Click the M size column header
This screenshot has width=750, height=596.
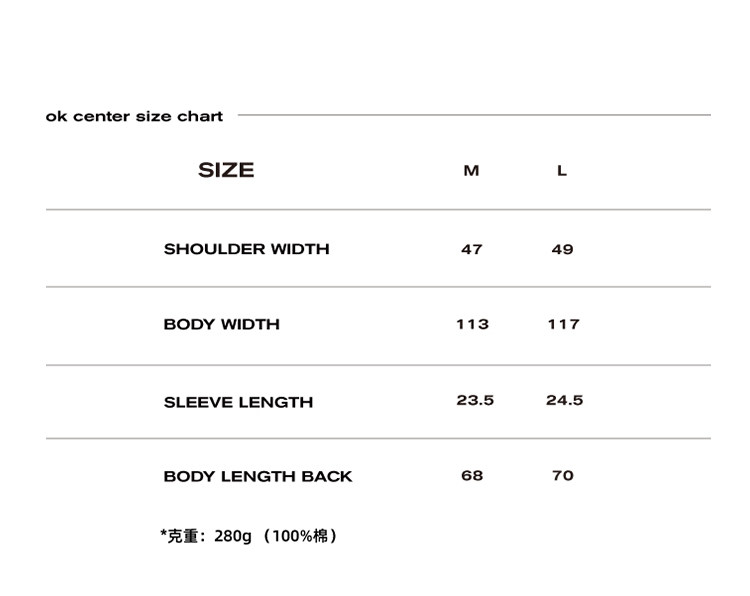click(471, 171)
